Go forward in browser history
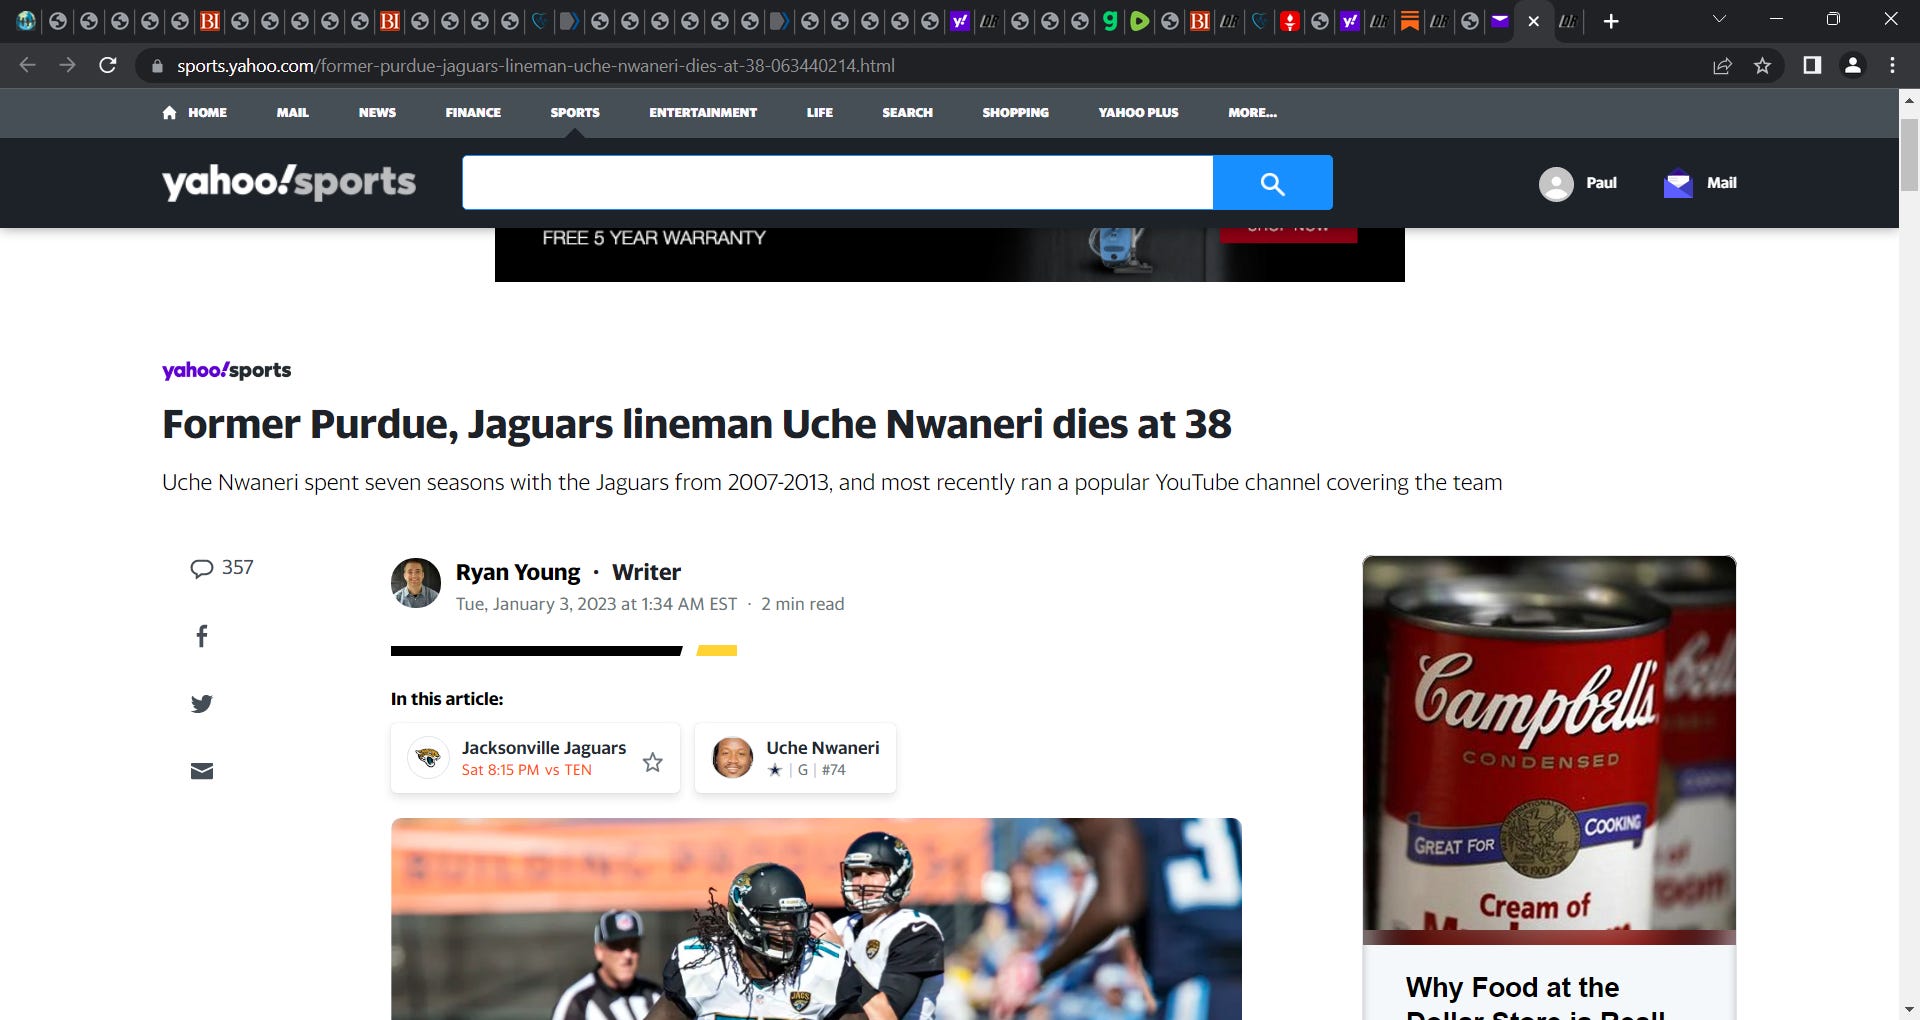This screenshot has width=1920, height=1020. pos(67,66)
